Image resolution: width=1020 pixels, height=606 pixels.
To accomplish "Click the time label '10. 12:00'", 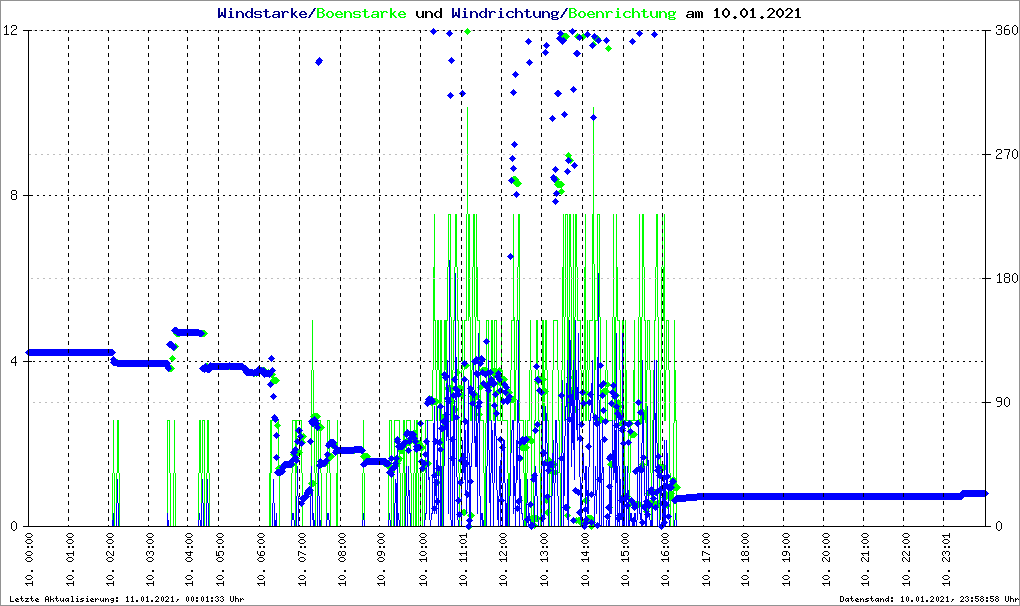I will click(x=503, y=560).
